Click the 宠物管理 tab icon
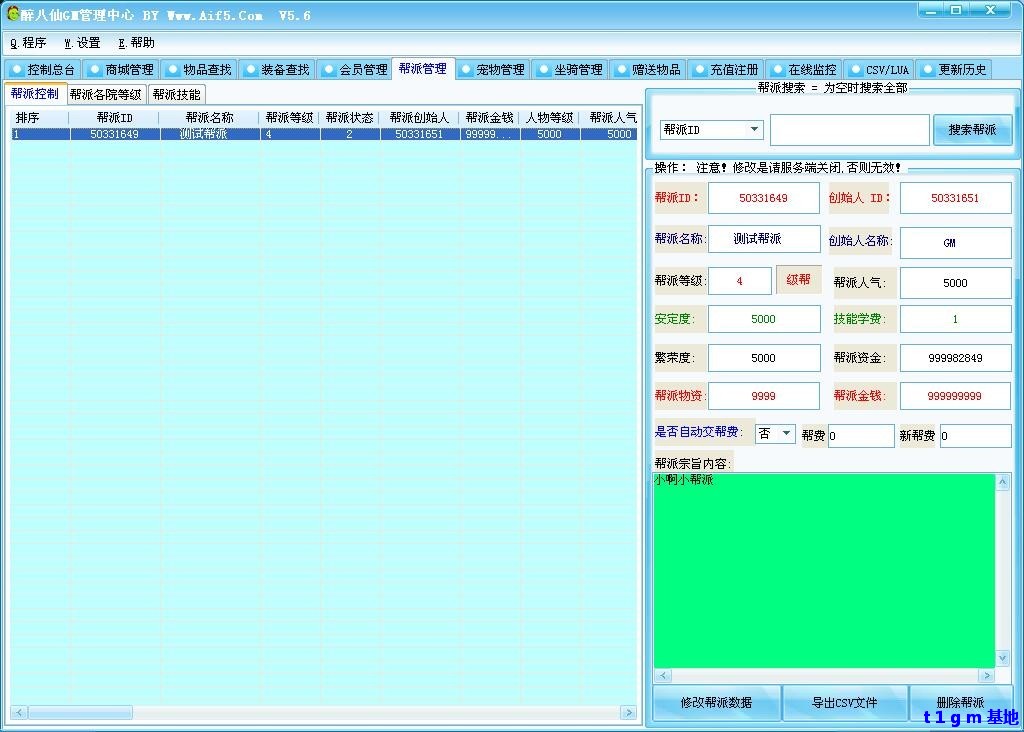The height and width of the screenshot is (732, 1024). pos(468,69)
